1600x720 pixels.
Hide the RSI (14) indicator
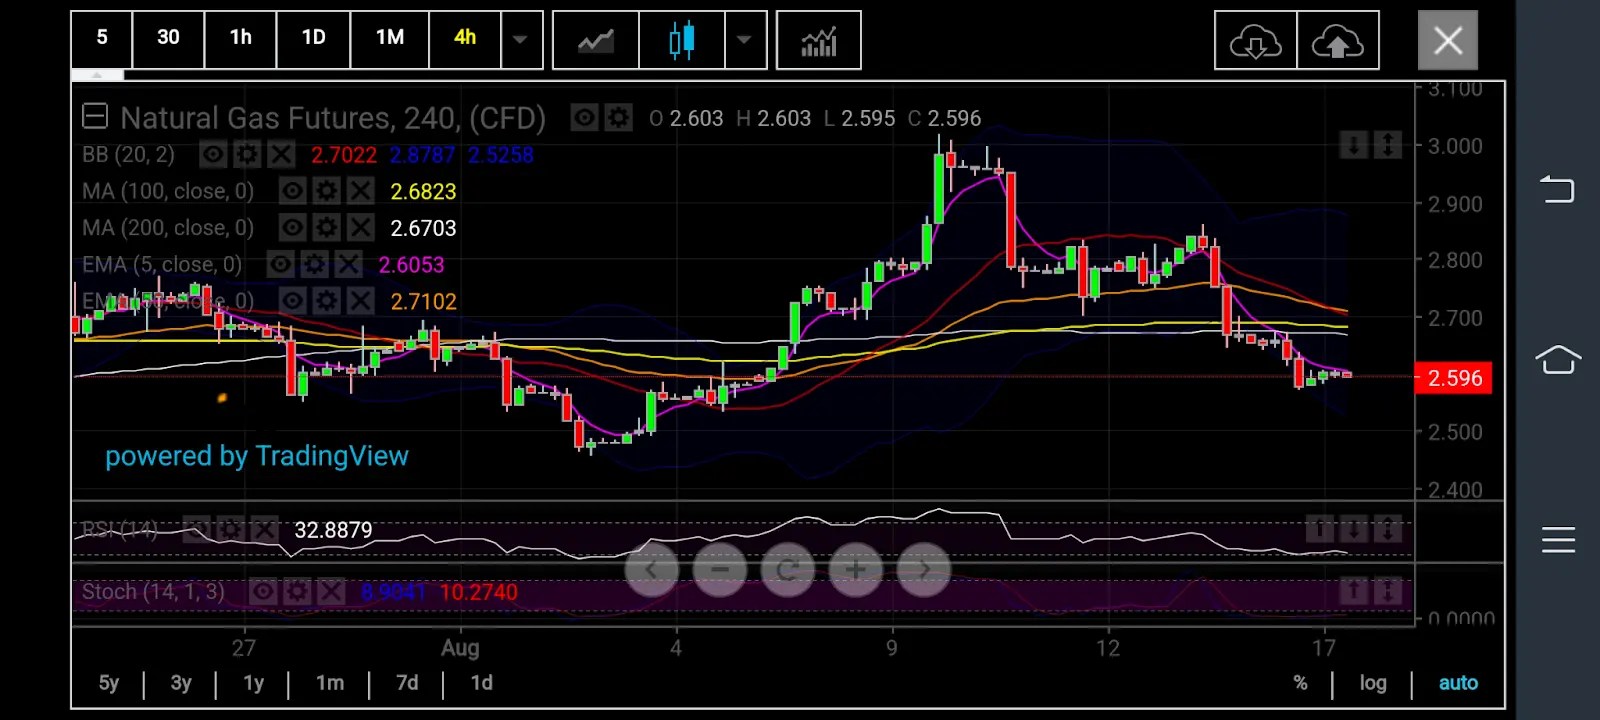click(196, 529)
